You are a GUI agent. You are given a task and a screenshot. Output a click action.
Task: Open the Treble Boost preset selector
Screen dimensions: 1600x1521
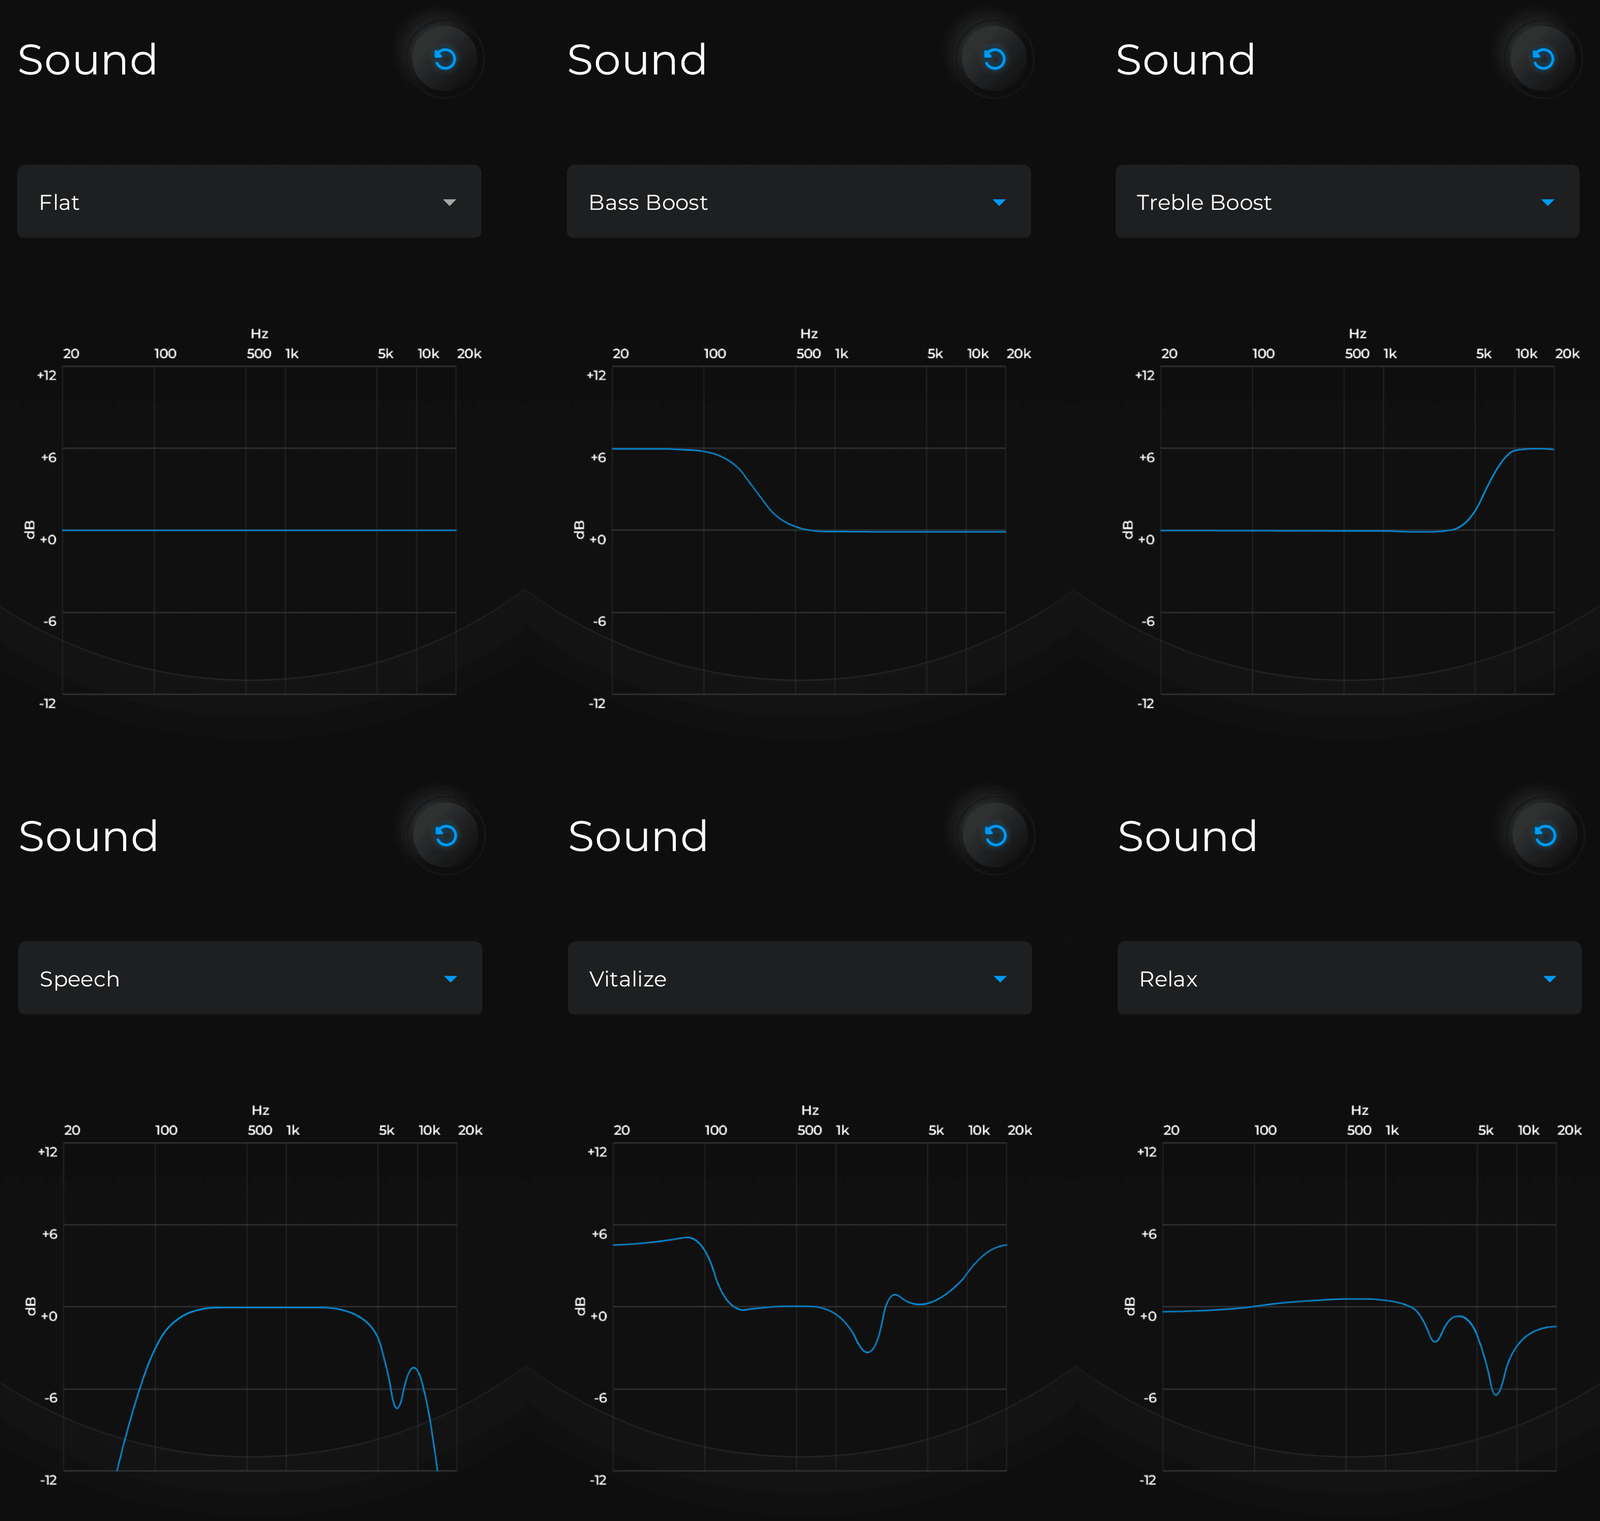tap(1347, 202)
